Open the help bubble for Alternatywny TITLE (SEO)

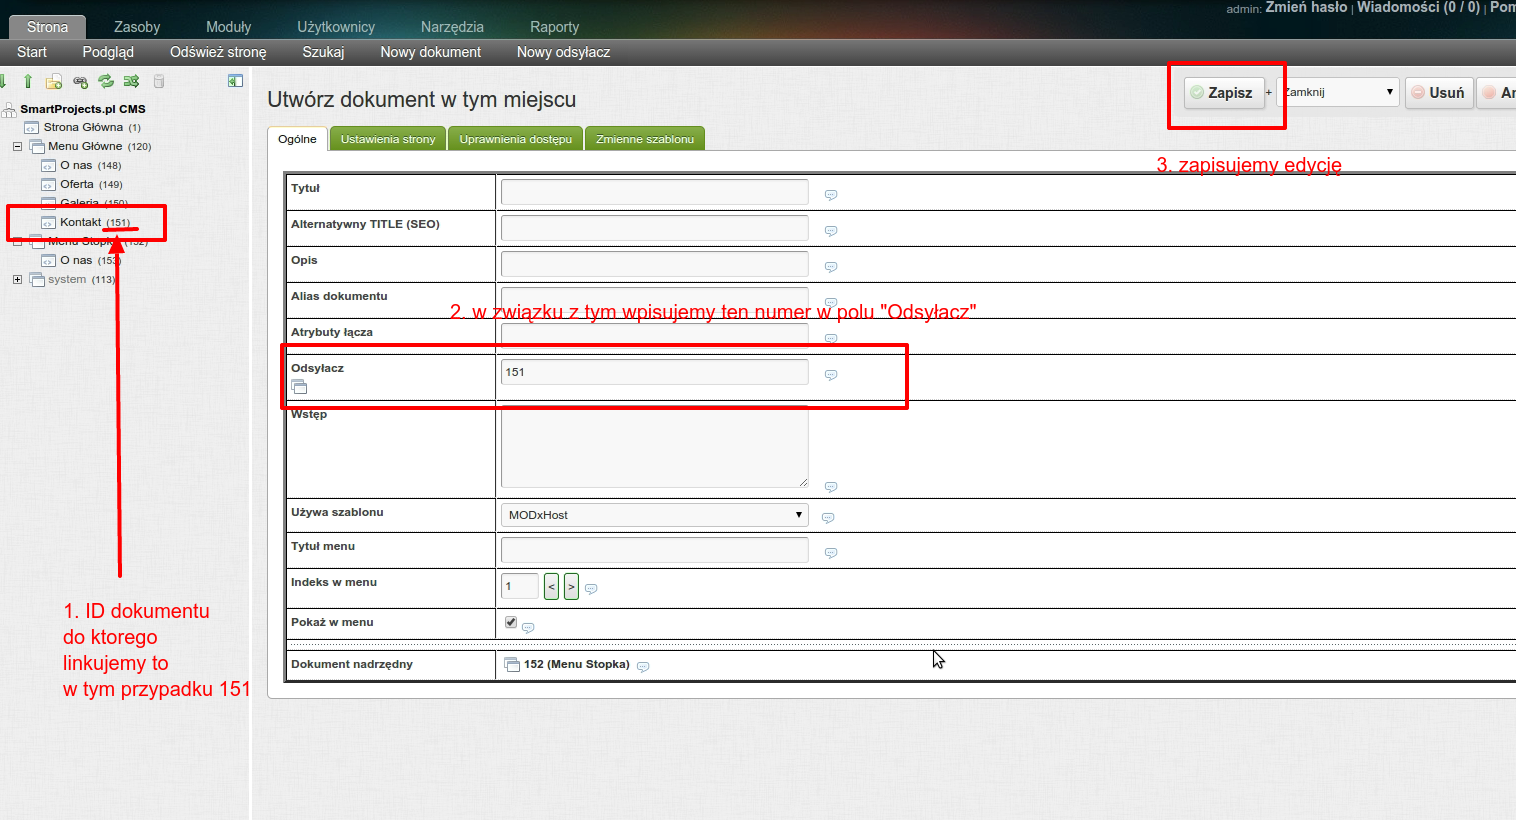pos(830,231)
